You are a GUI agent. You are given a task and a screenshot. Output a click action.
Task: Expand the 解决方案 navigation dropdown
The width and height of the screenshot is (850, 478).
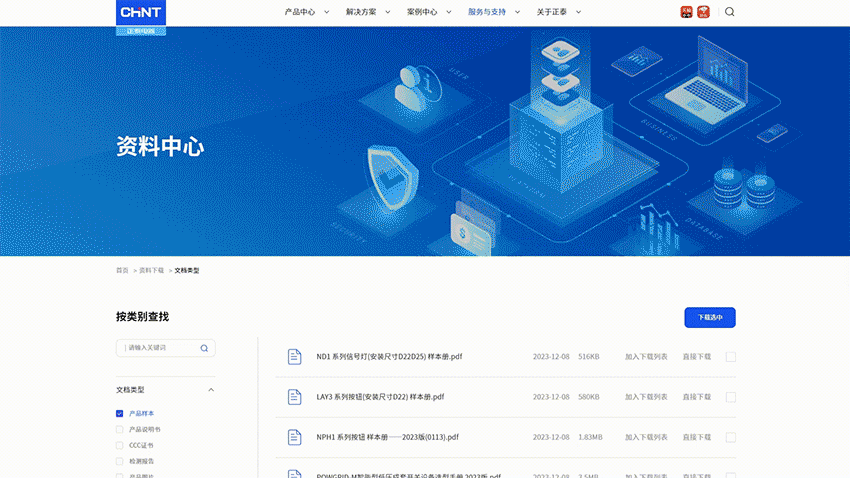point(366,12)
